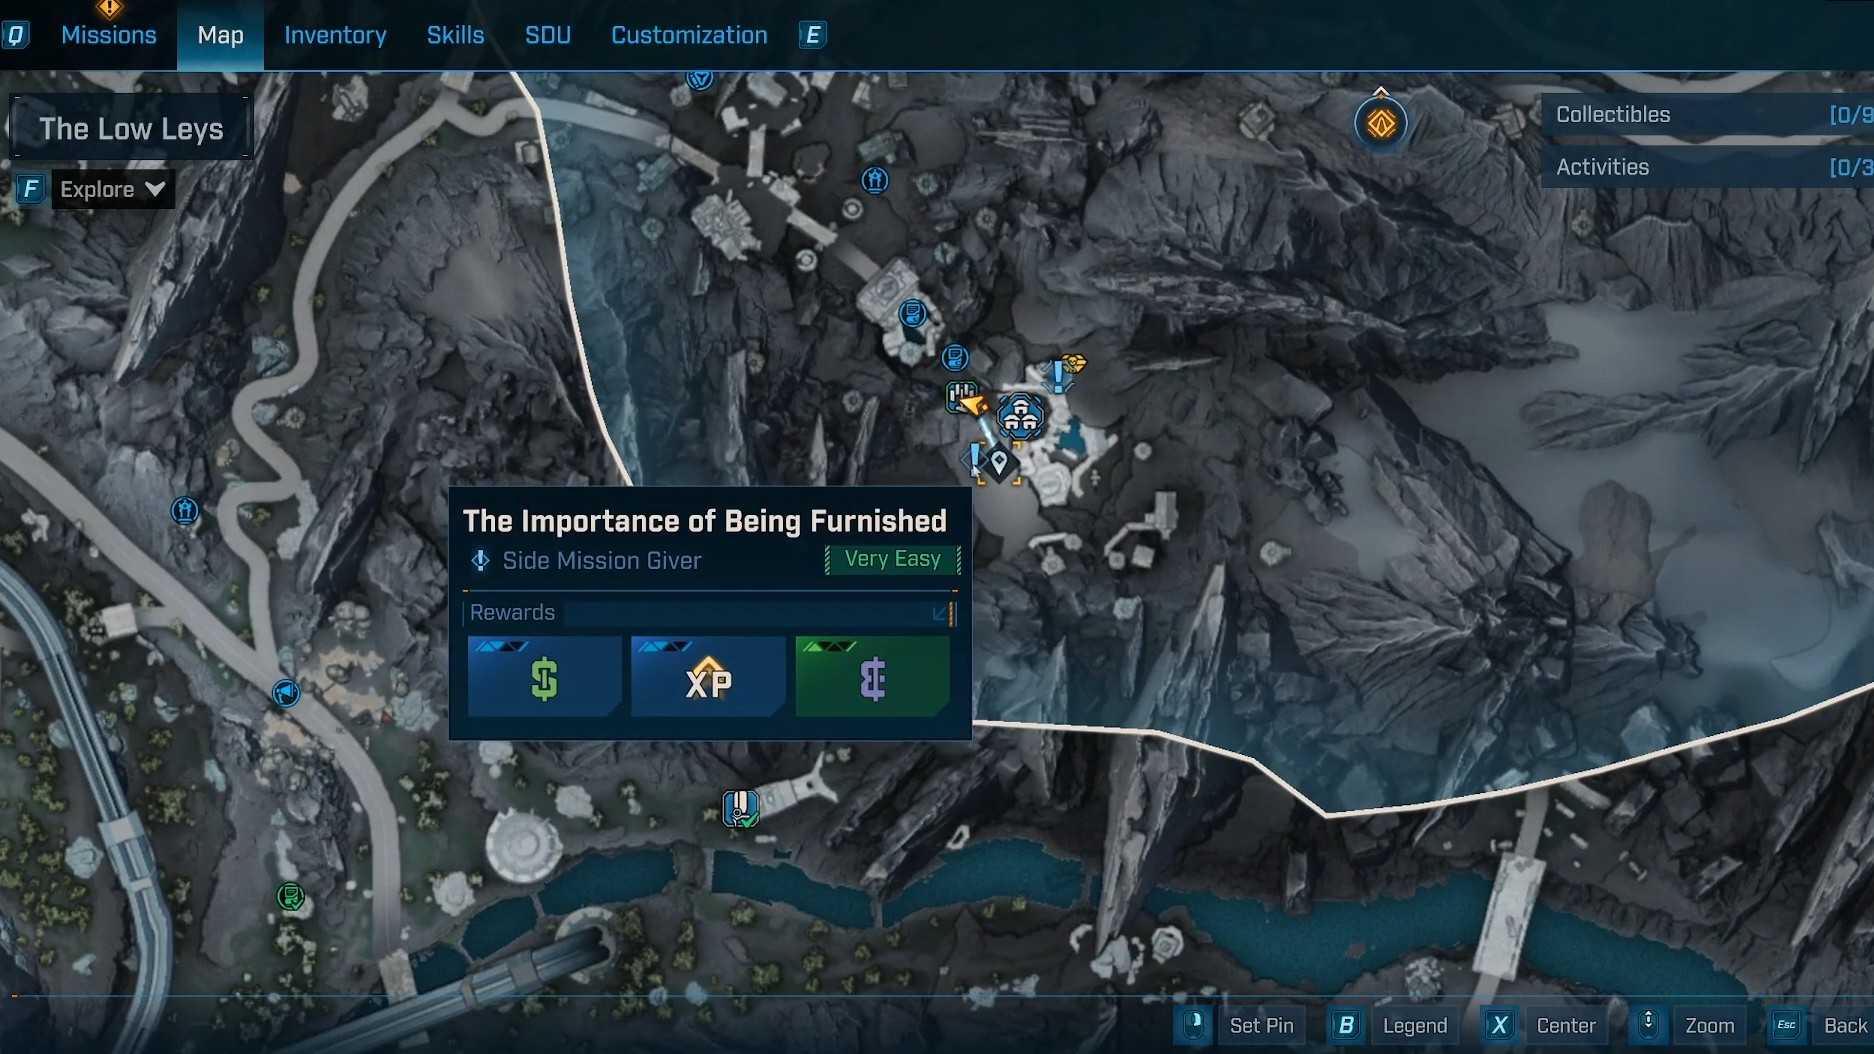Open the Inventory tab

click(335, 35)
